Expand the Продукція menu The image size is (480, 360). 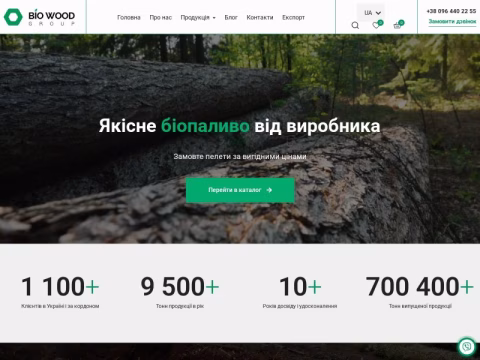pos(198,18)
